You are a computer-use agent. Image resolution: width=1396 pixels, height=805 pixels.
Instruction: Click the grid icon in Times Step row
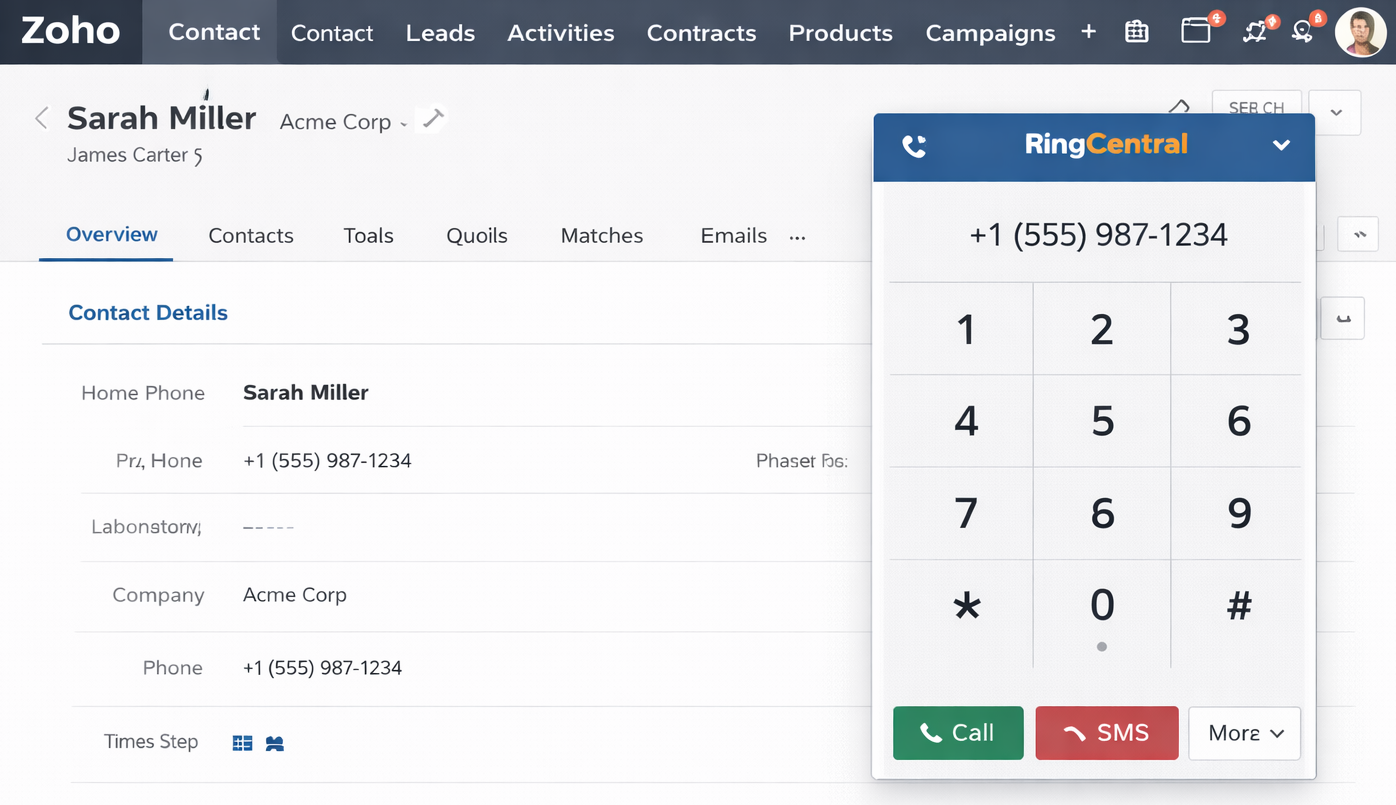click(242, 743)
